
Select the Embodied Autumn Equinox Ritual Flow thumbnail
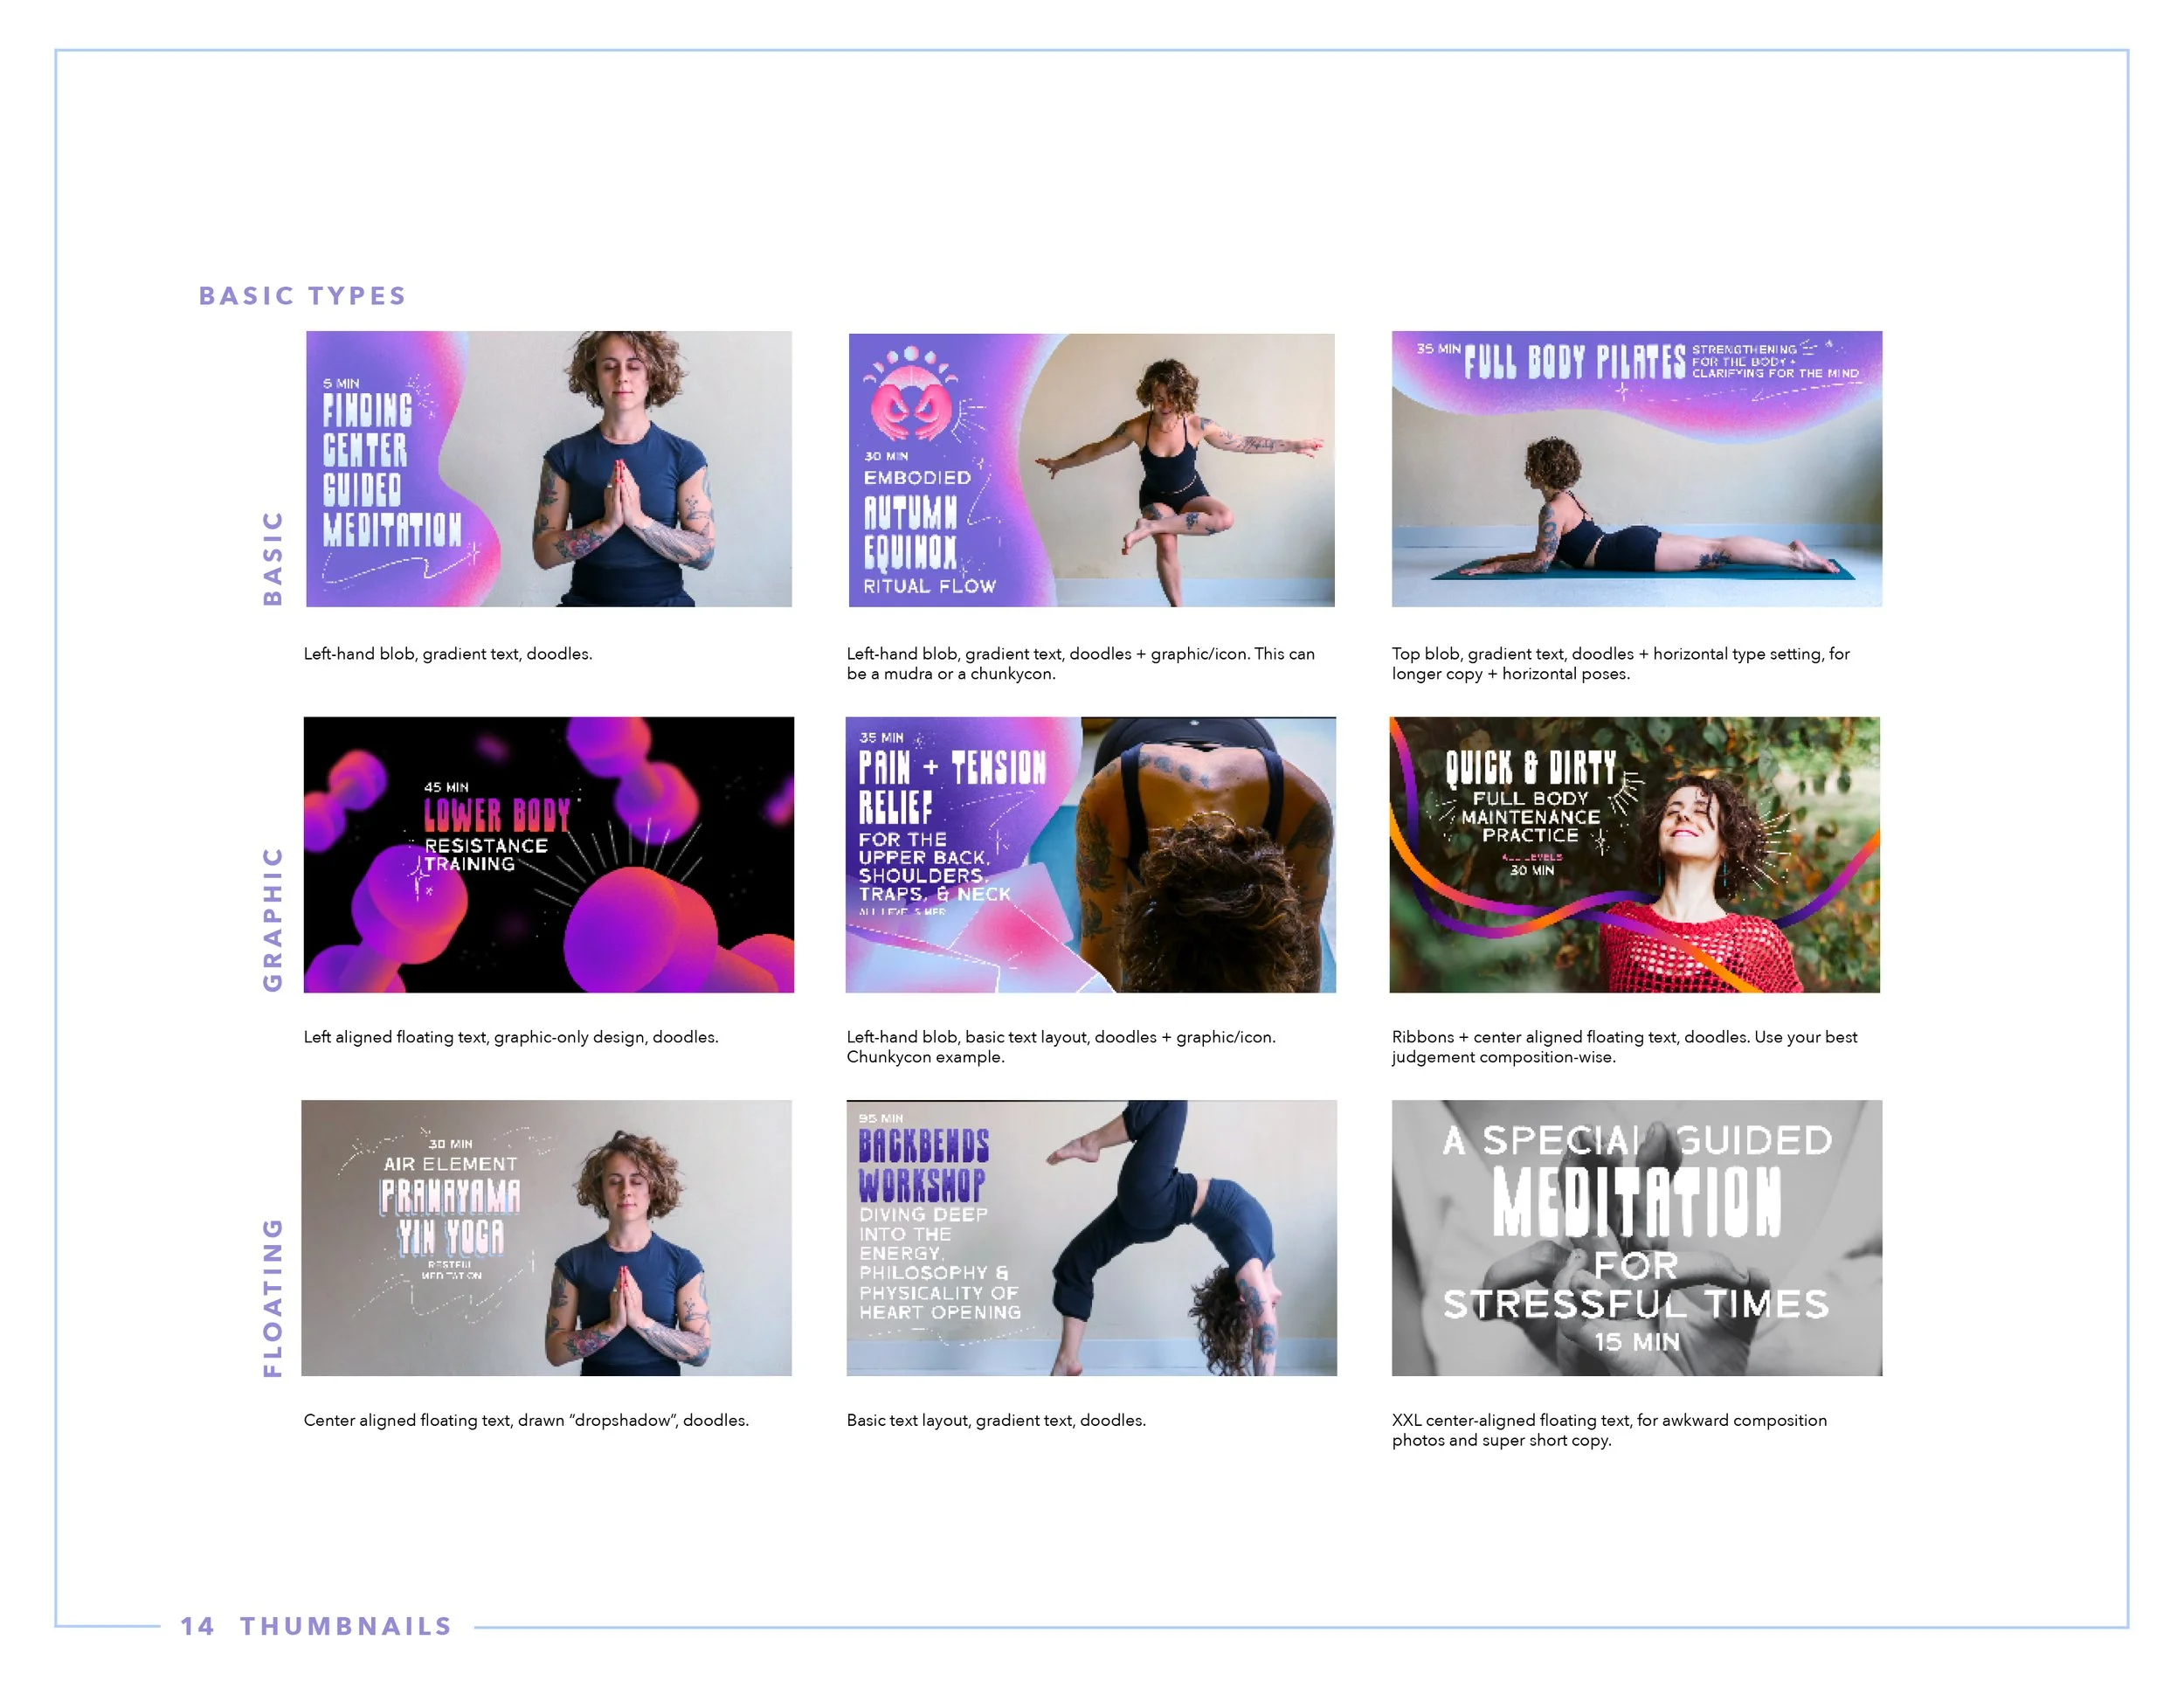coord(1091,470)
